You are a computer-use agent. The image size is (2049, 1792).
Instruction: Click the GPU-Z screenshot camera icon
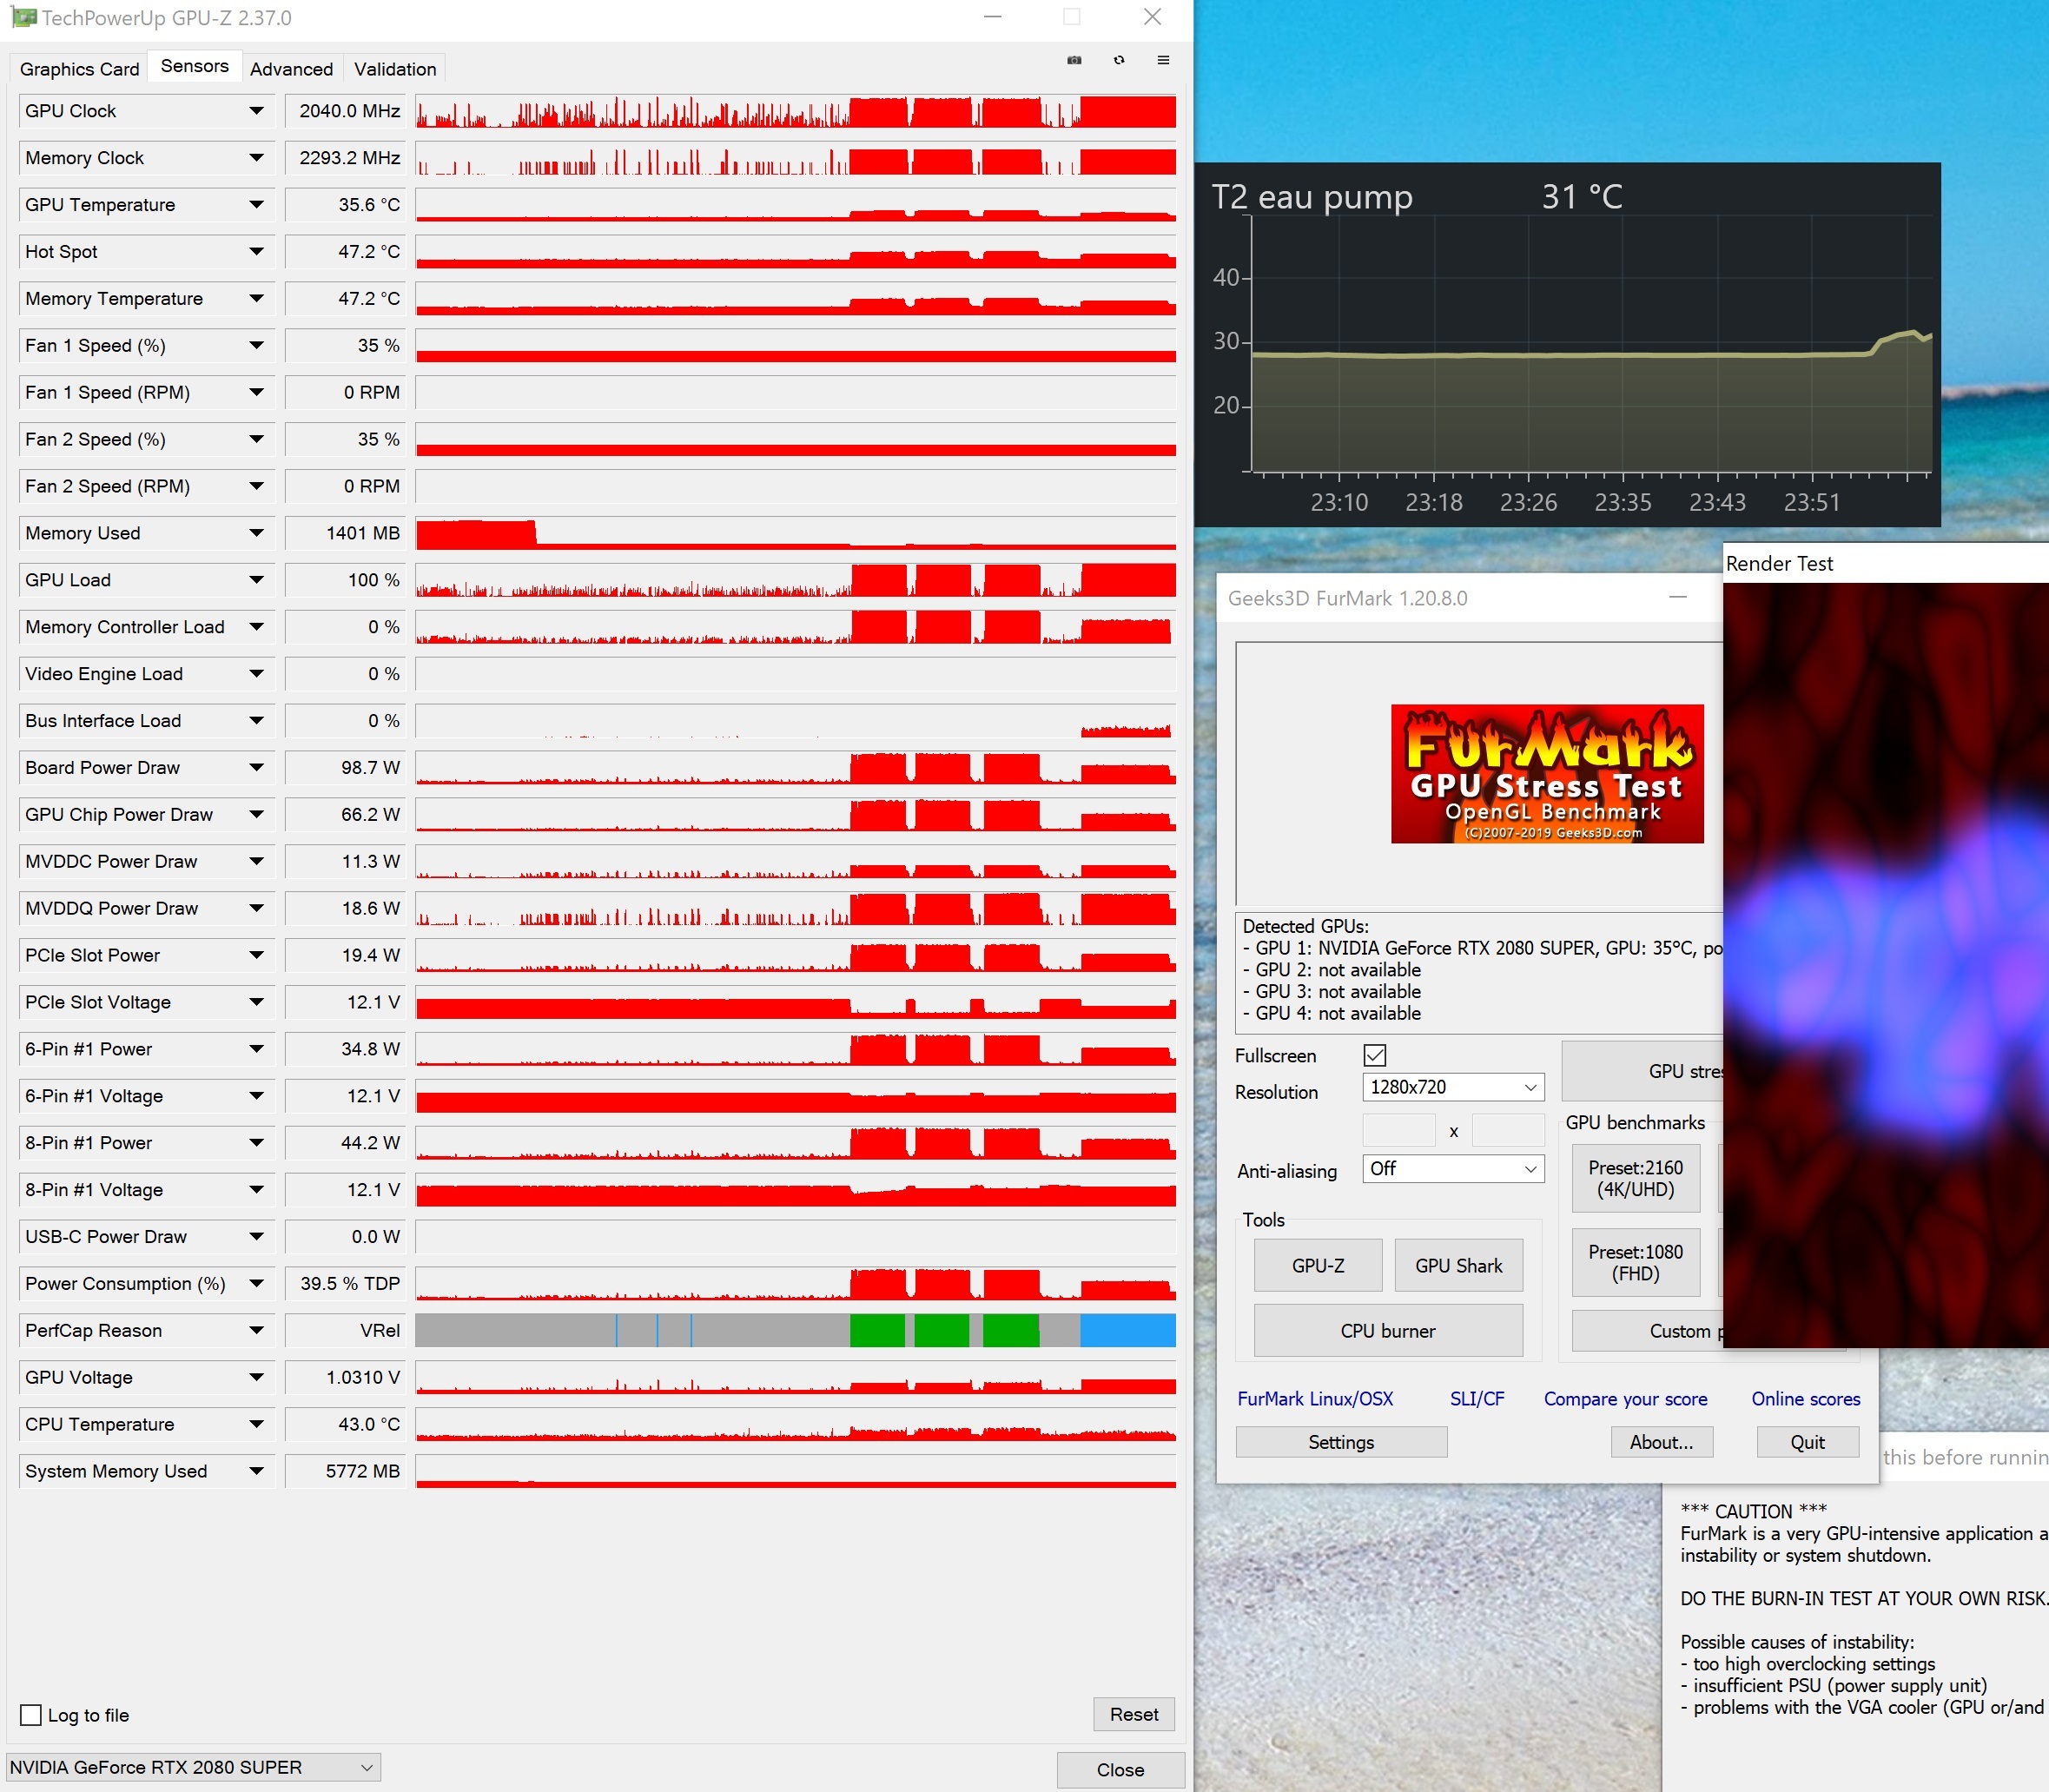click(1074, 60)
